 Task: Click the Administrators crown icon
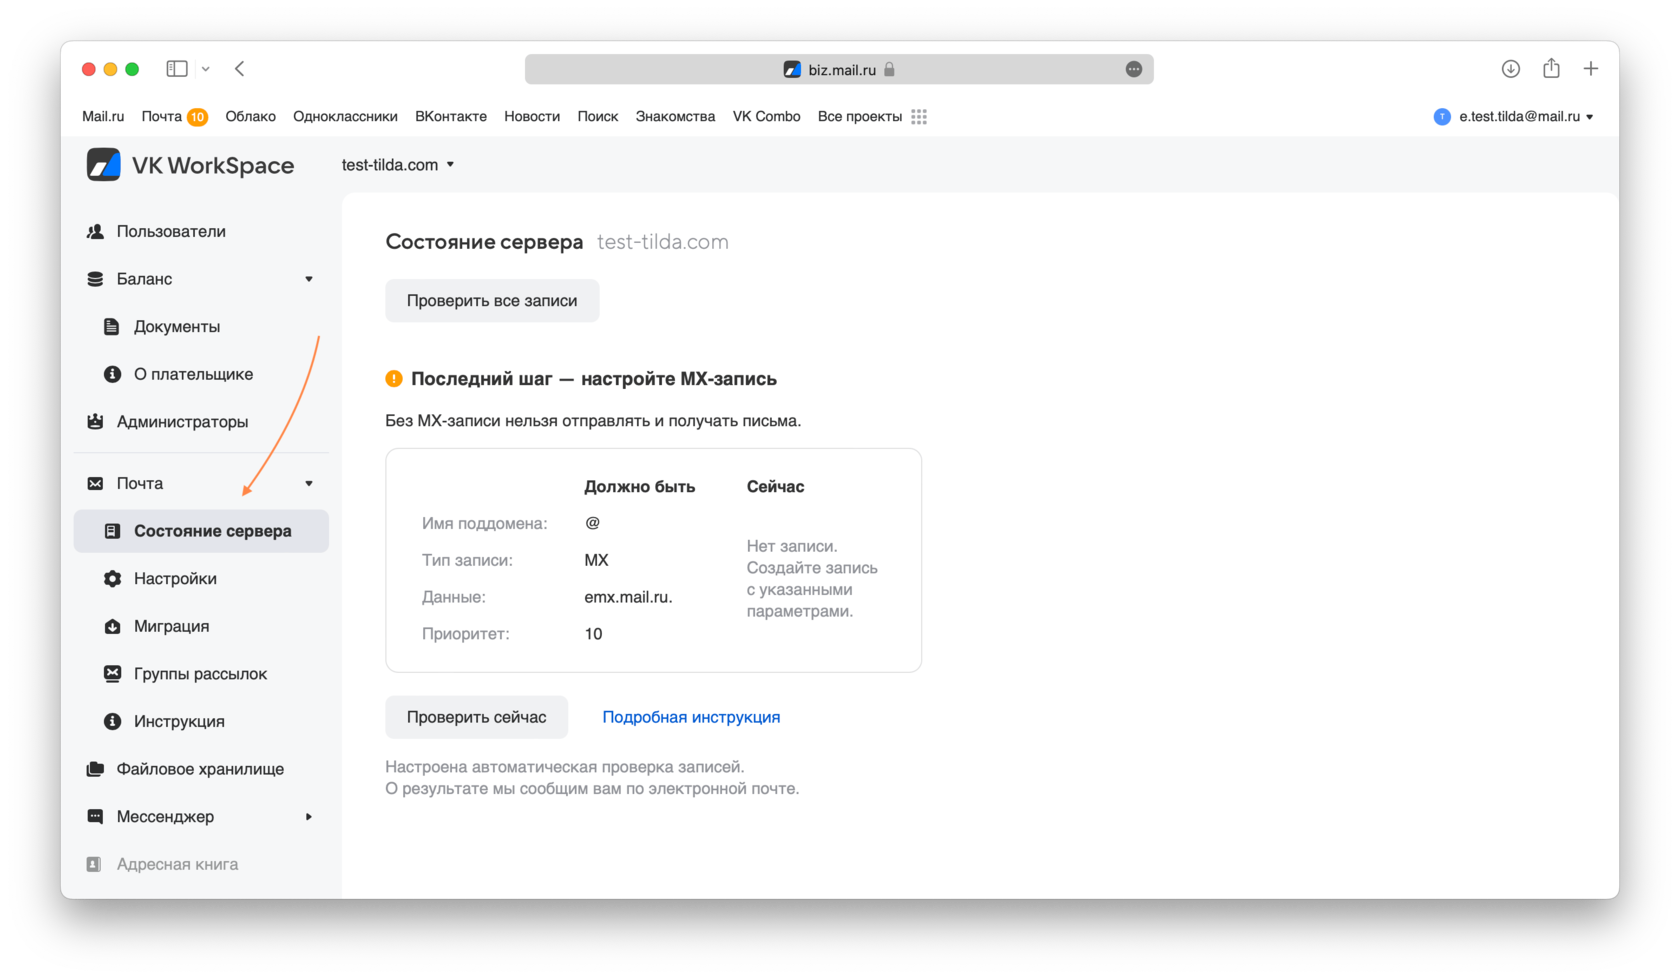coord(95,422)
